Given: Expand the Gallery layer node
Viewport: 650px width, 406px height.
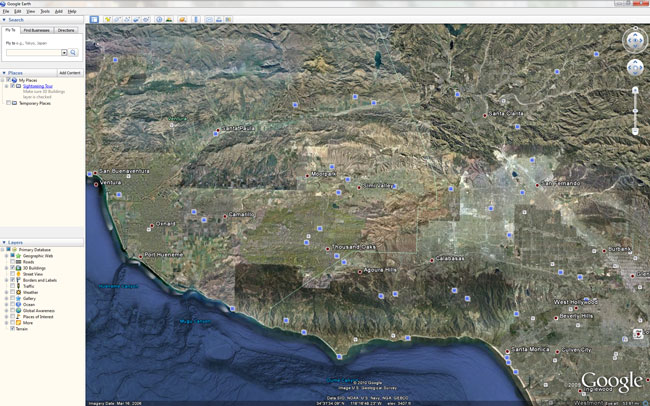Looking at the screenshot, I should click(x=7, y=299).
